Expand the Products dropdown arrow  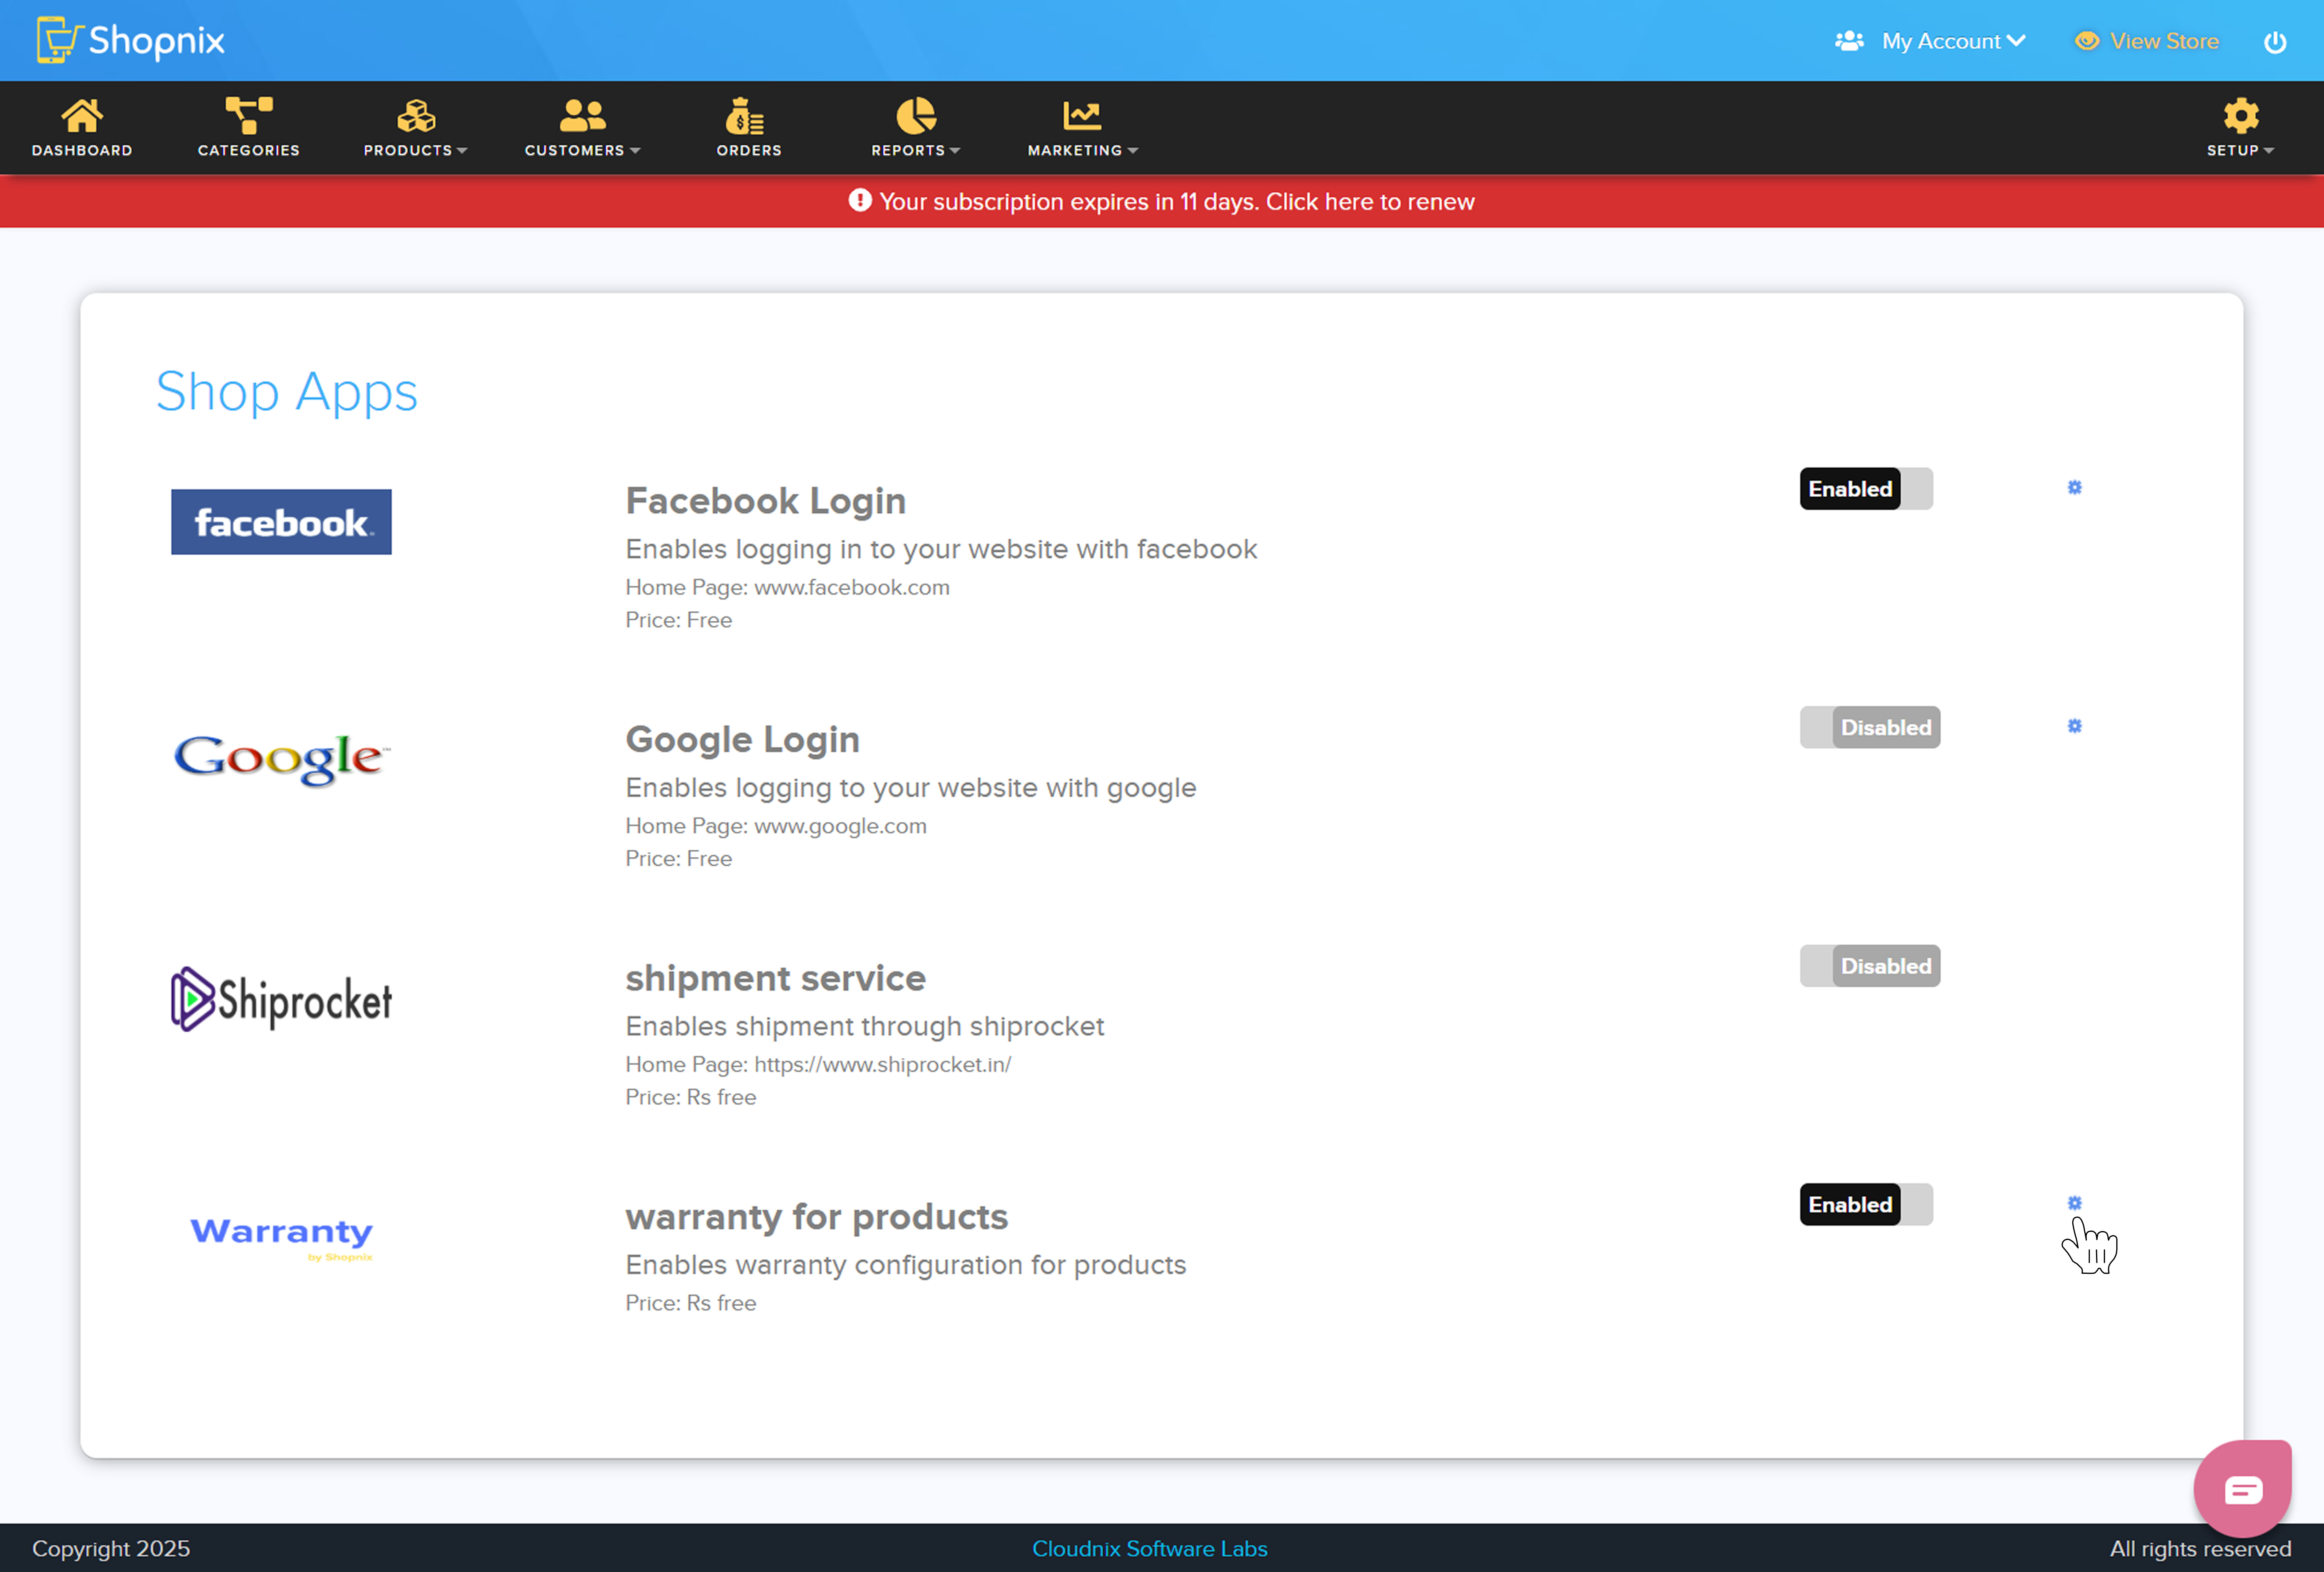[x=462, y=151]
